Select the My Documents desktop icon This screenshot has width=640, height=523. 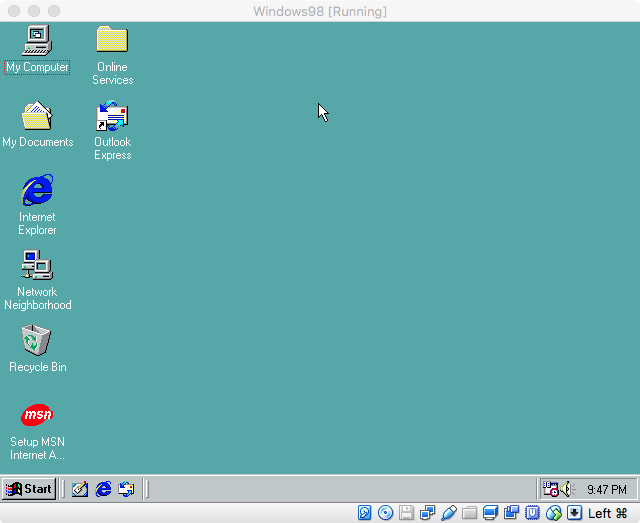(x=37, y=116)
